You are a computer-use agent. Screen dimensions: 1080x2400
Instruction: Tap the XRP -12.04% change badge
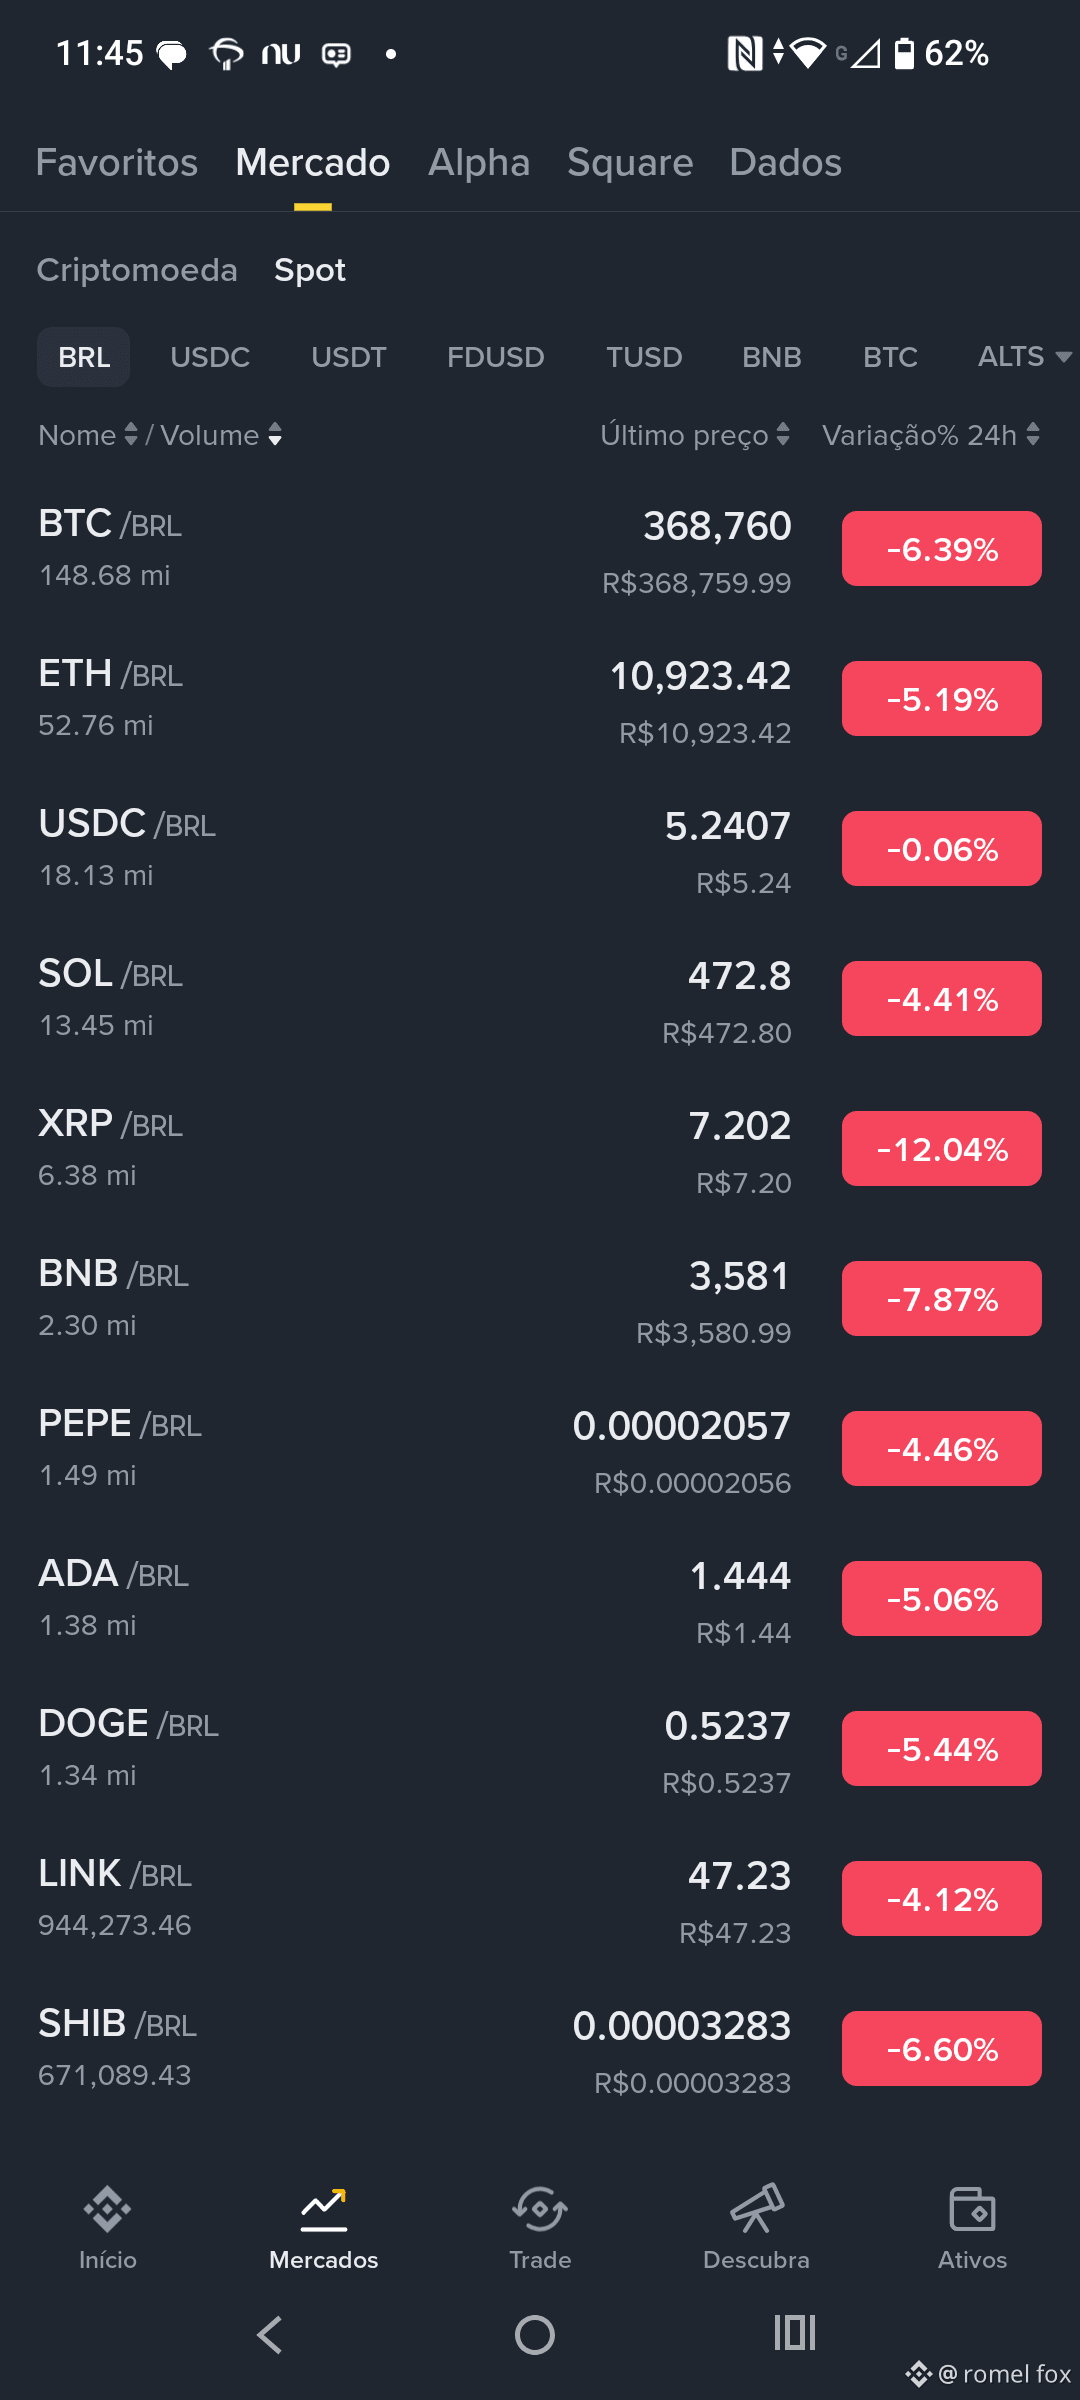click(x=942, y=1149)
